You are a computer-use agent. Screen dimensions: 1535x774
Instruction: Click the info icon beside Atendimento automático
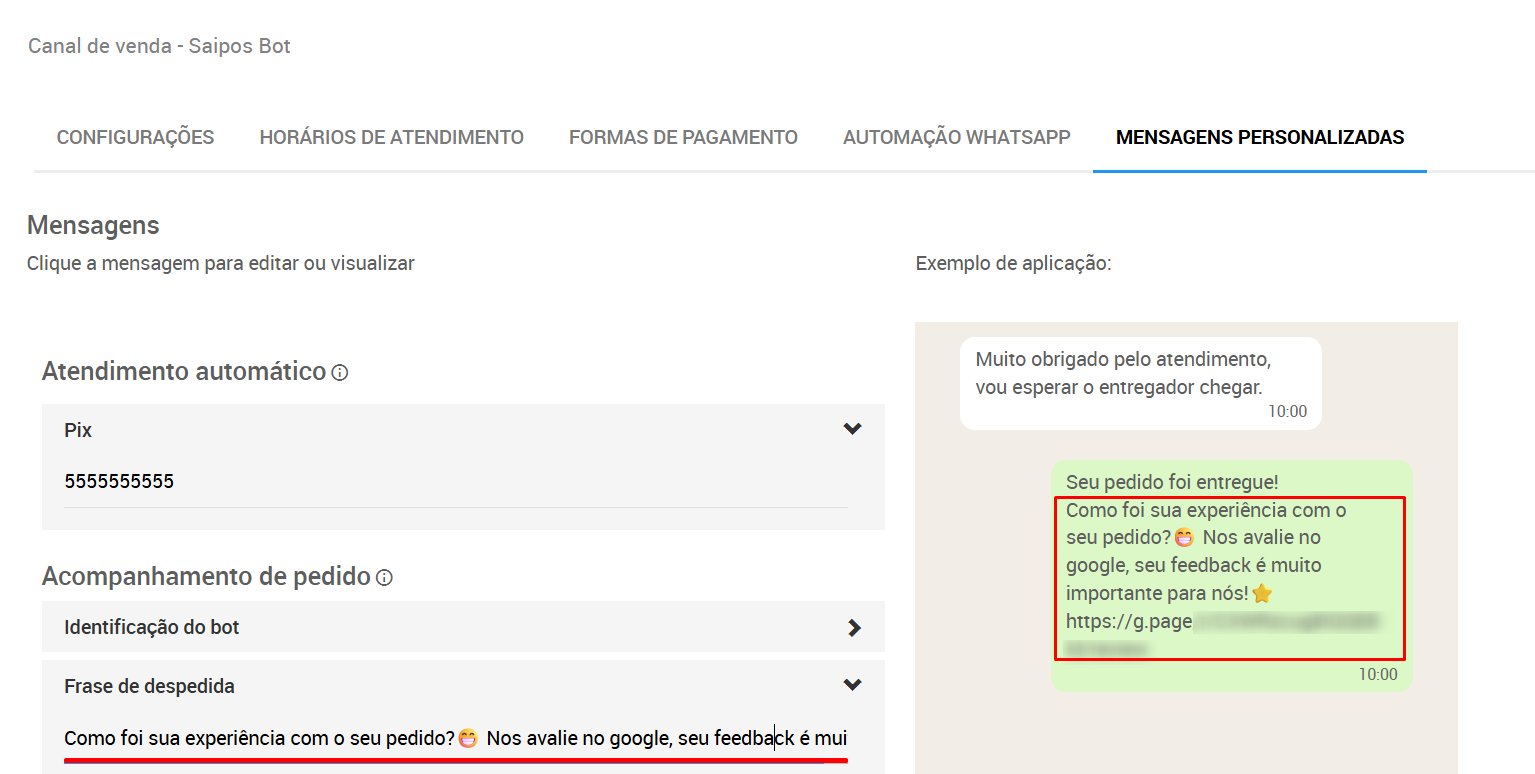click(340, 373)
